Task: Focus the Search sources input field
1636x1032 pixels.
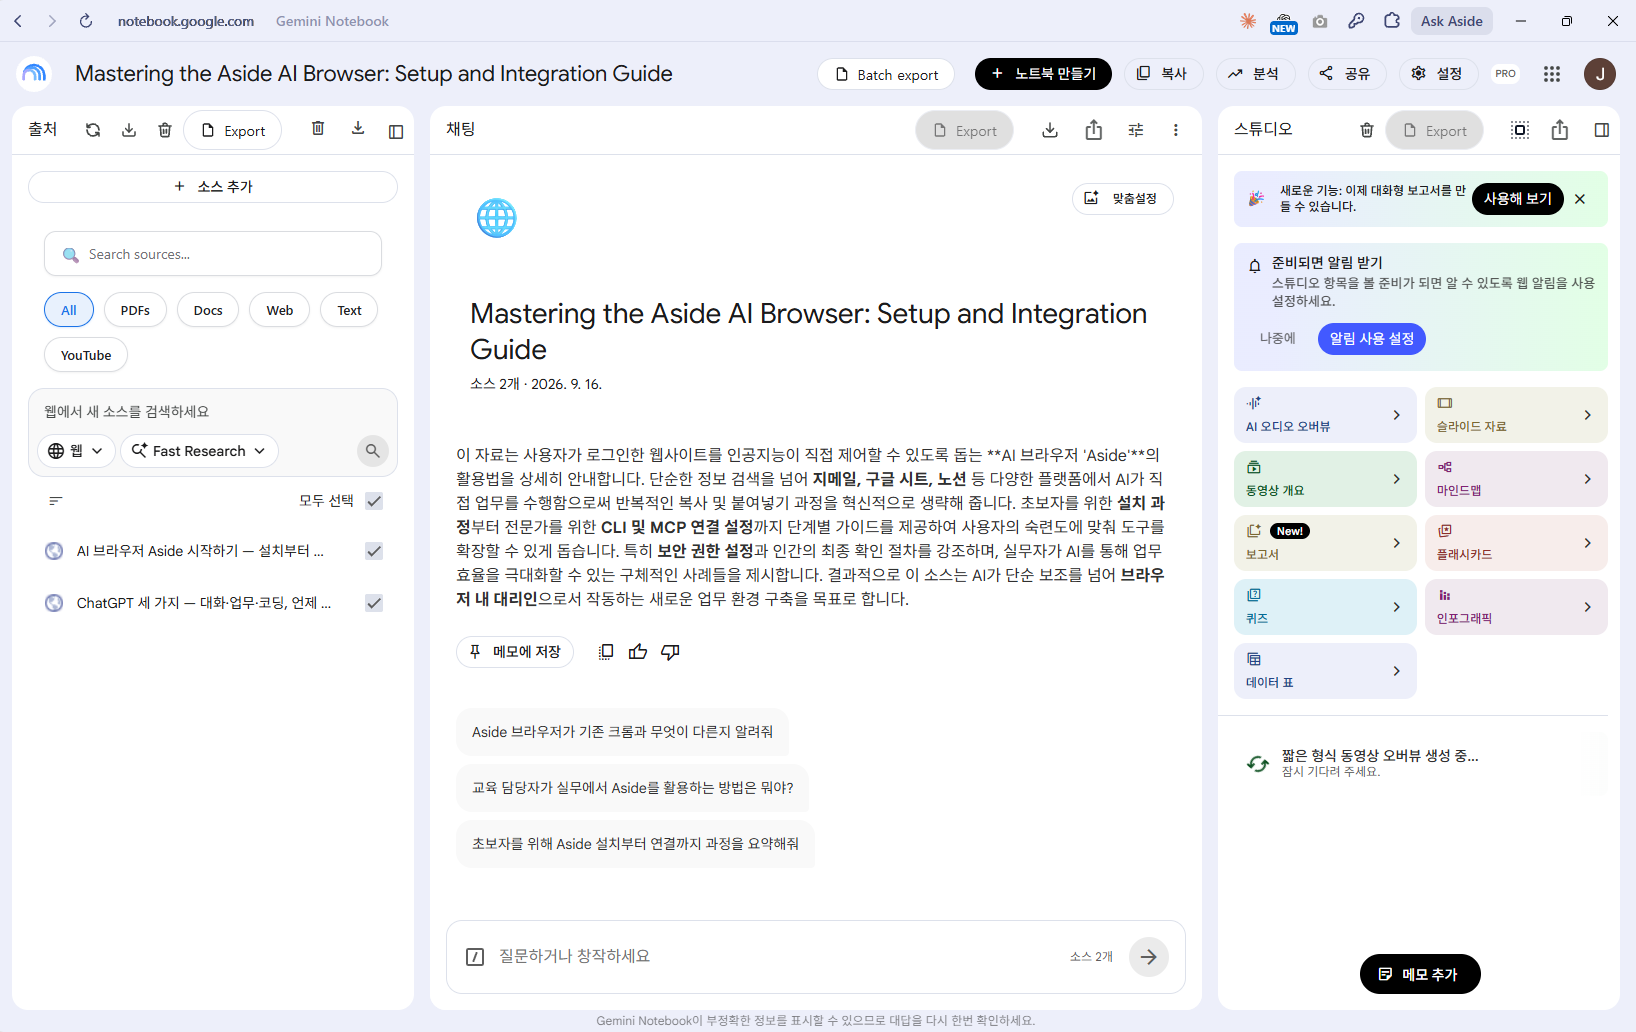Action: (213, 254)
